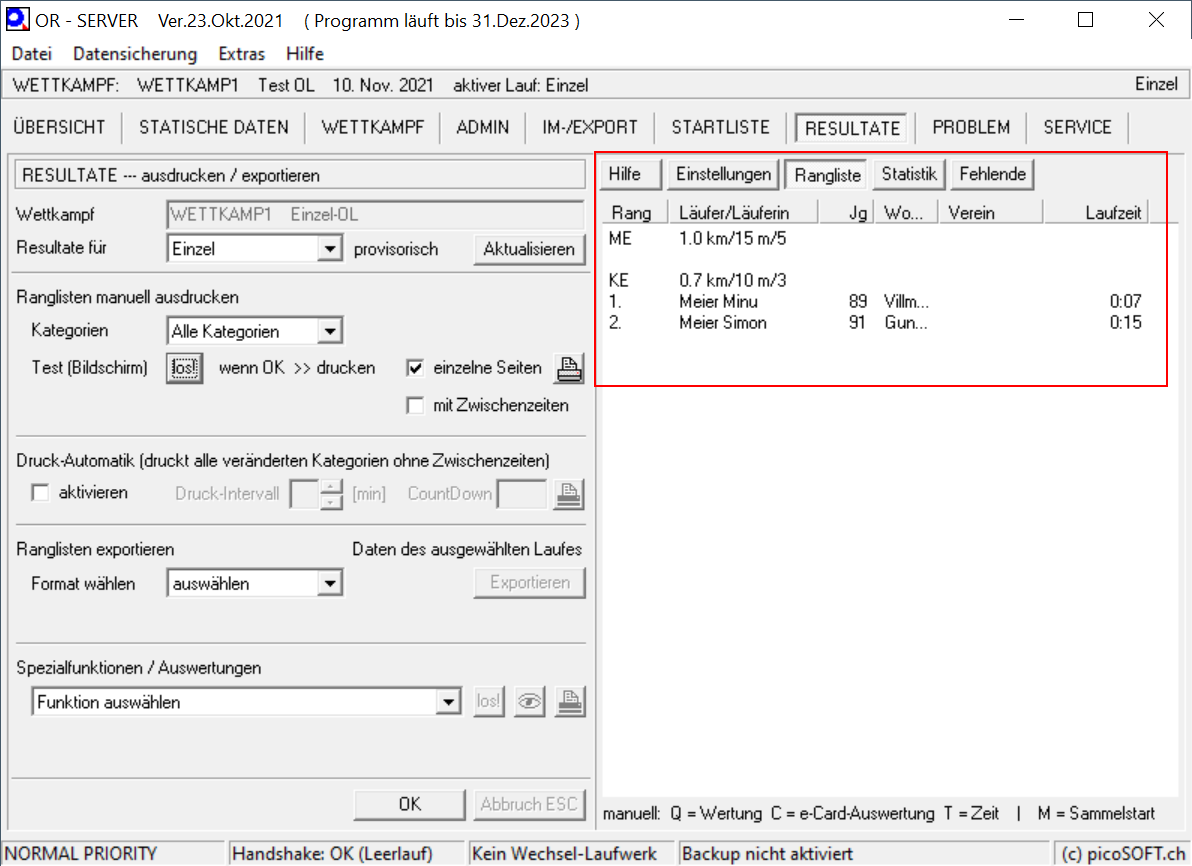Open the Resultate für Einzel dropdown
This screenshot has width=1192, height=866.
(x=330, y=249)
